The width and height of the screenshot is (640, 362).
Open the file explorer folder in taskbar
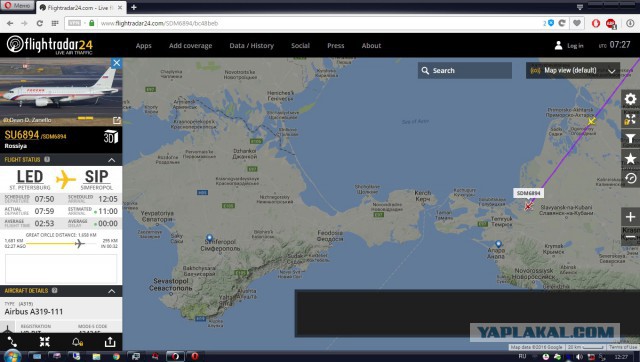pos(96,356)
